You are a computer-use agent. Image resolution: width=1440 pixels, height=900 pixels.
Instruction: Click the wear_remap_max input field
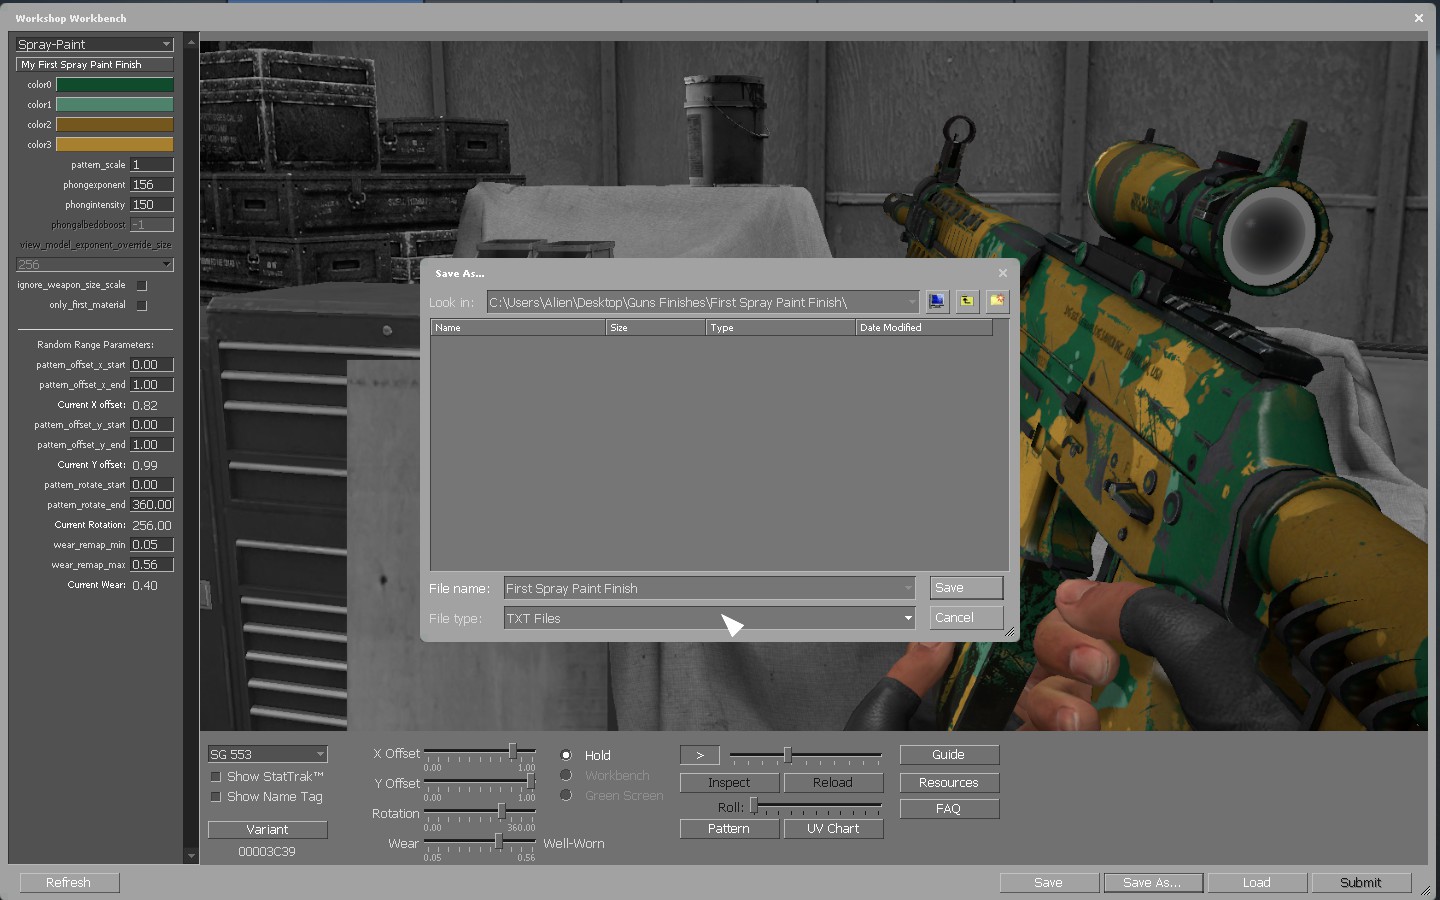point(152,565)
